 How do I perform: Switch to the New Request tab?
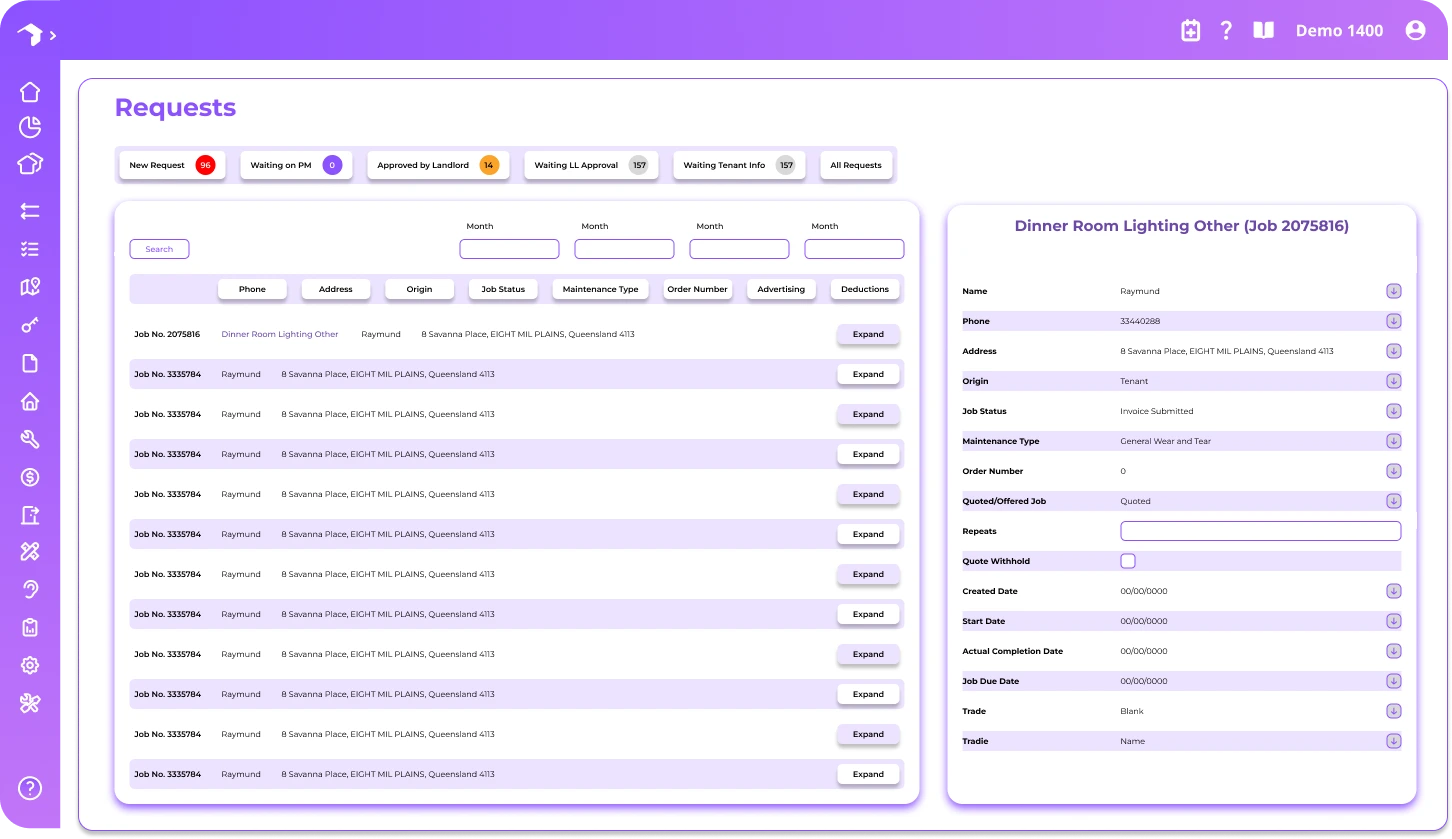click(170, 165)
